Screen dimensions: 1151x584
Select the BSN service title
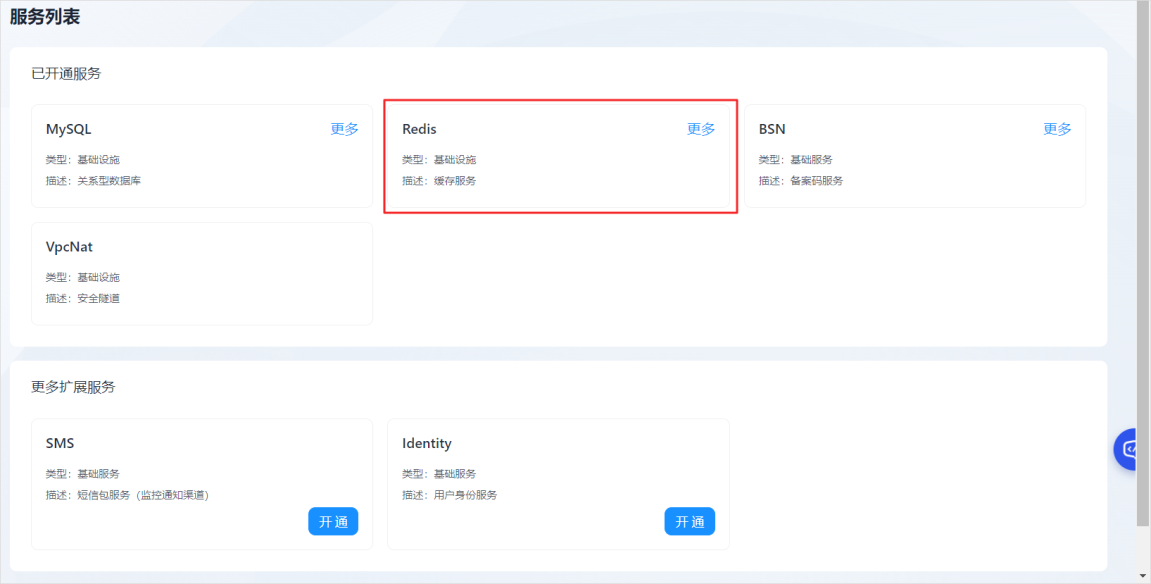point(772,129)
